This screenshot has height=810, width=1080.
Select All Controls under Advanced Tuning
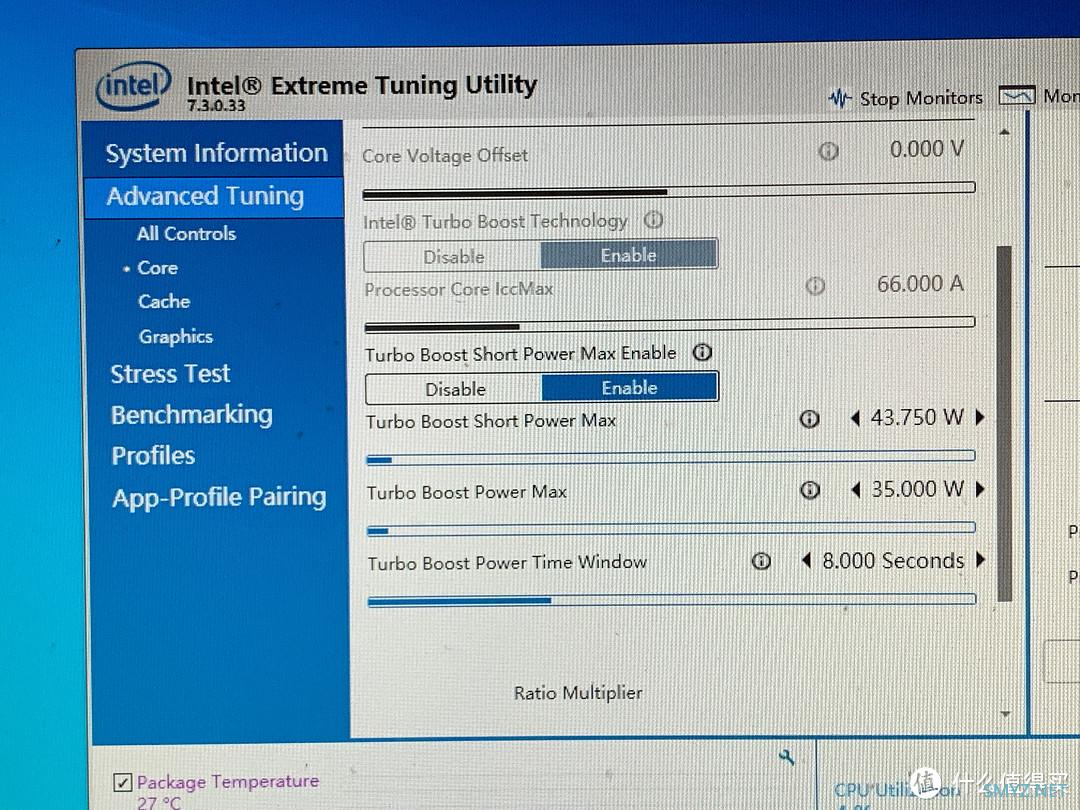(187, 233)
